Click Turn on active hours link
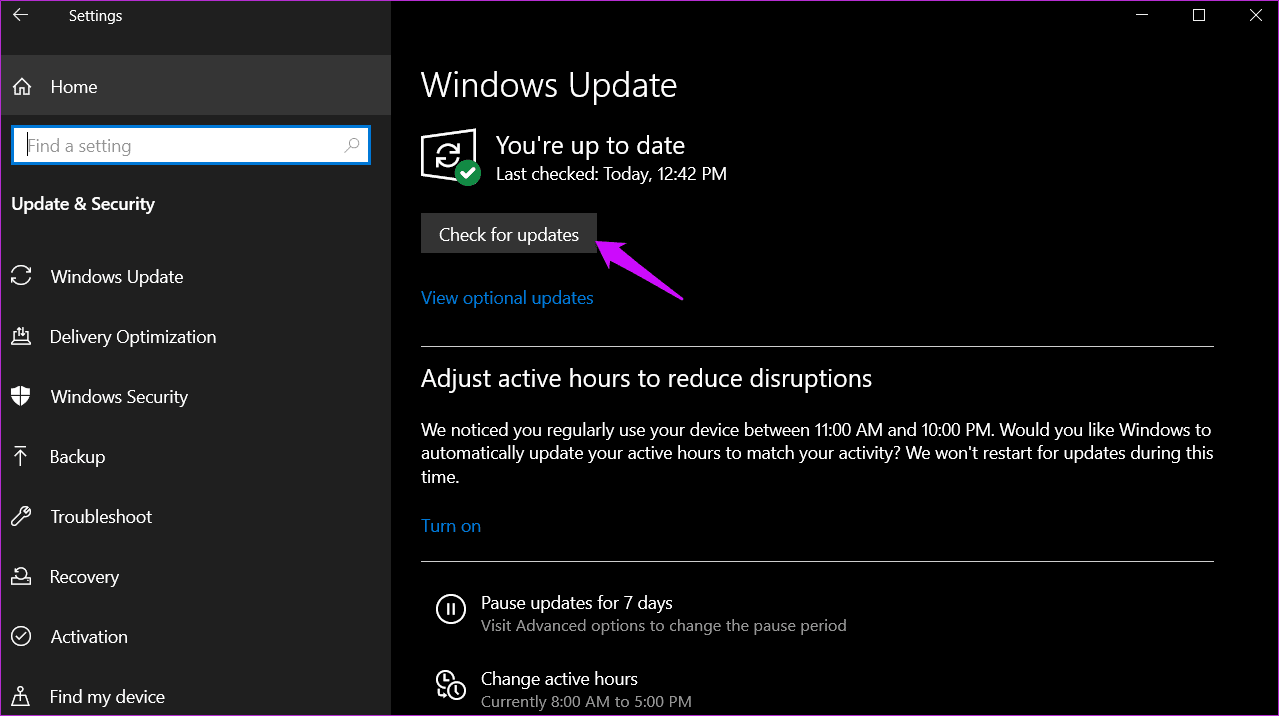This screenshot has height=716, width=1279. coord(451,526)
